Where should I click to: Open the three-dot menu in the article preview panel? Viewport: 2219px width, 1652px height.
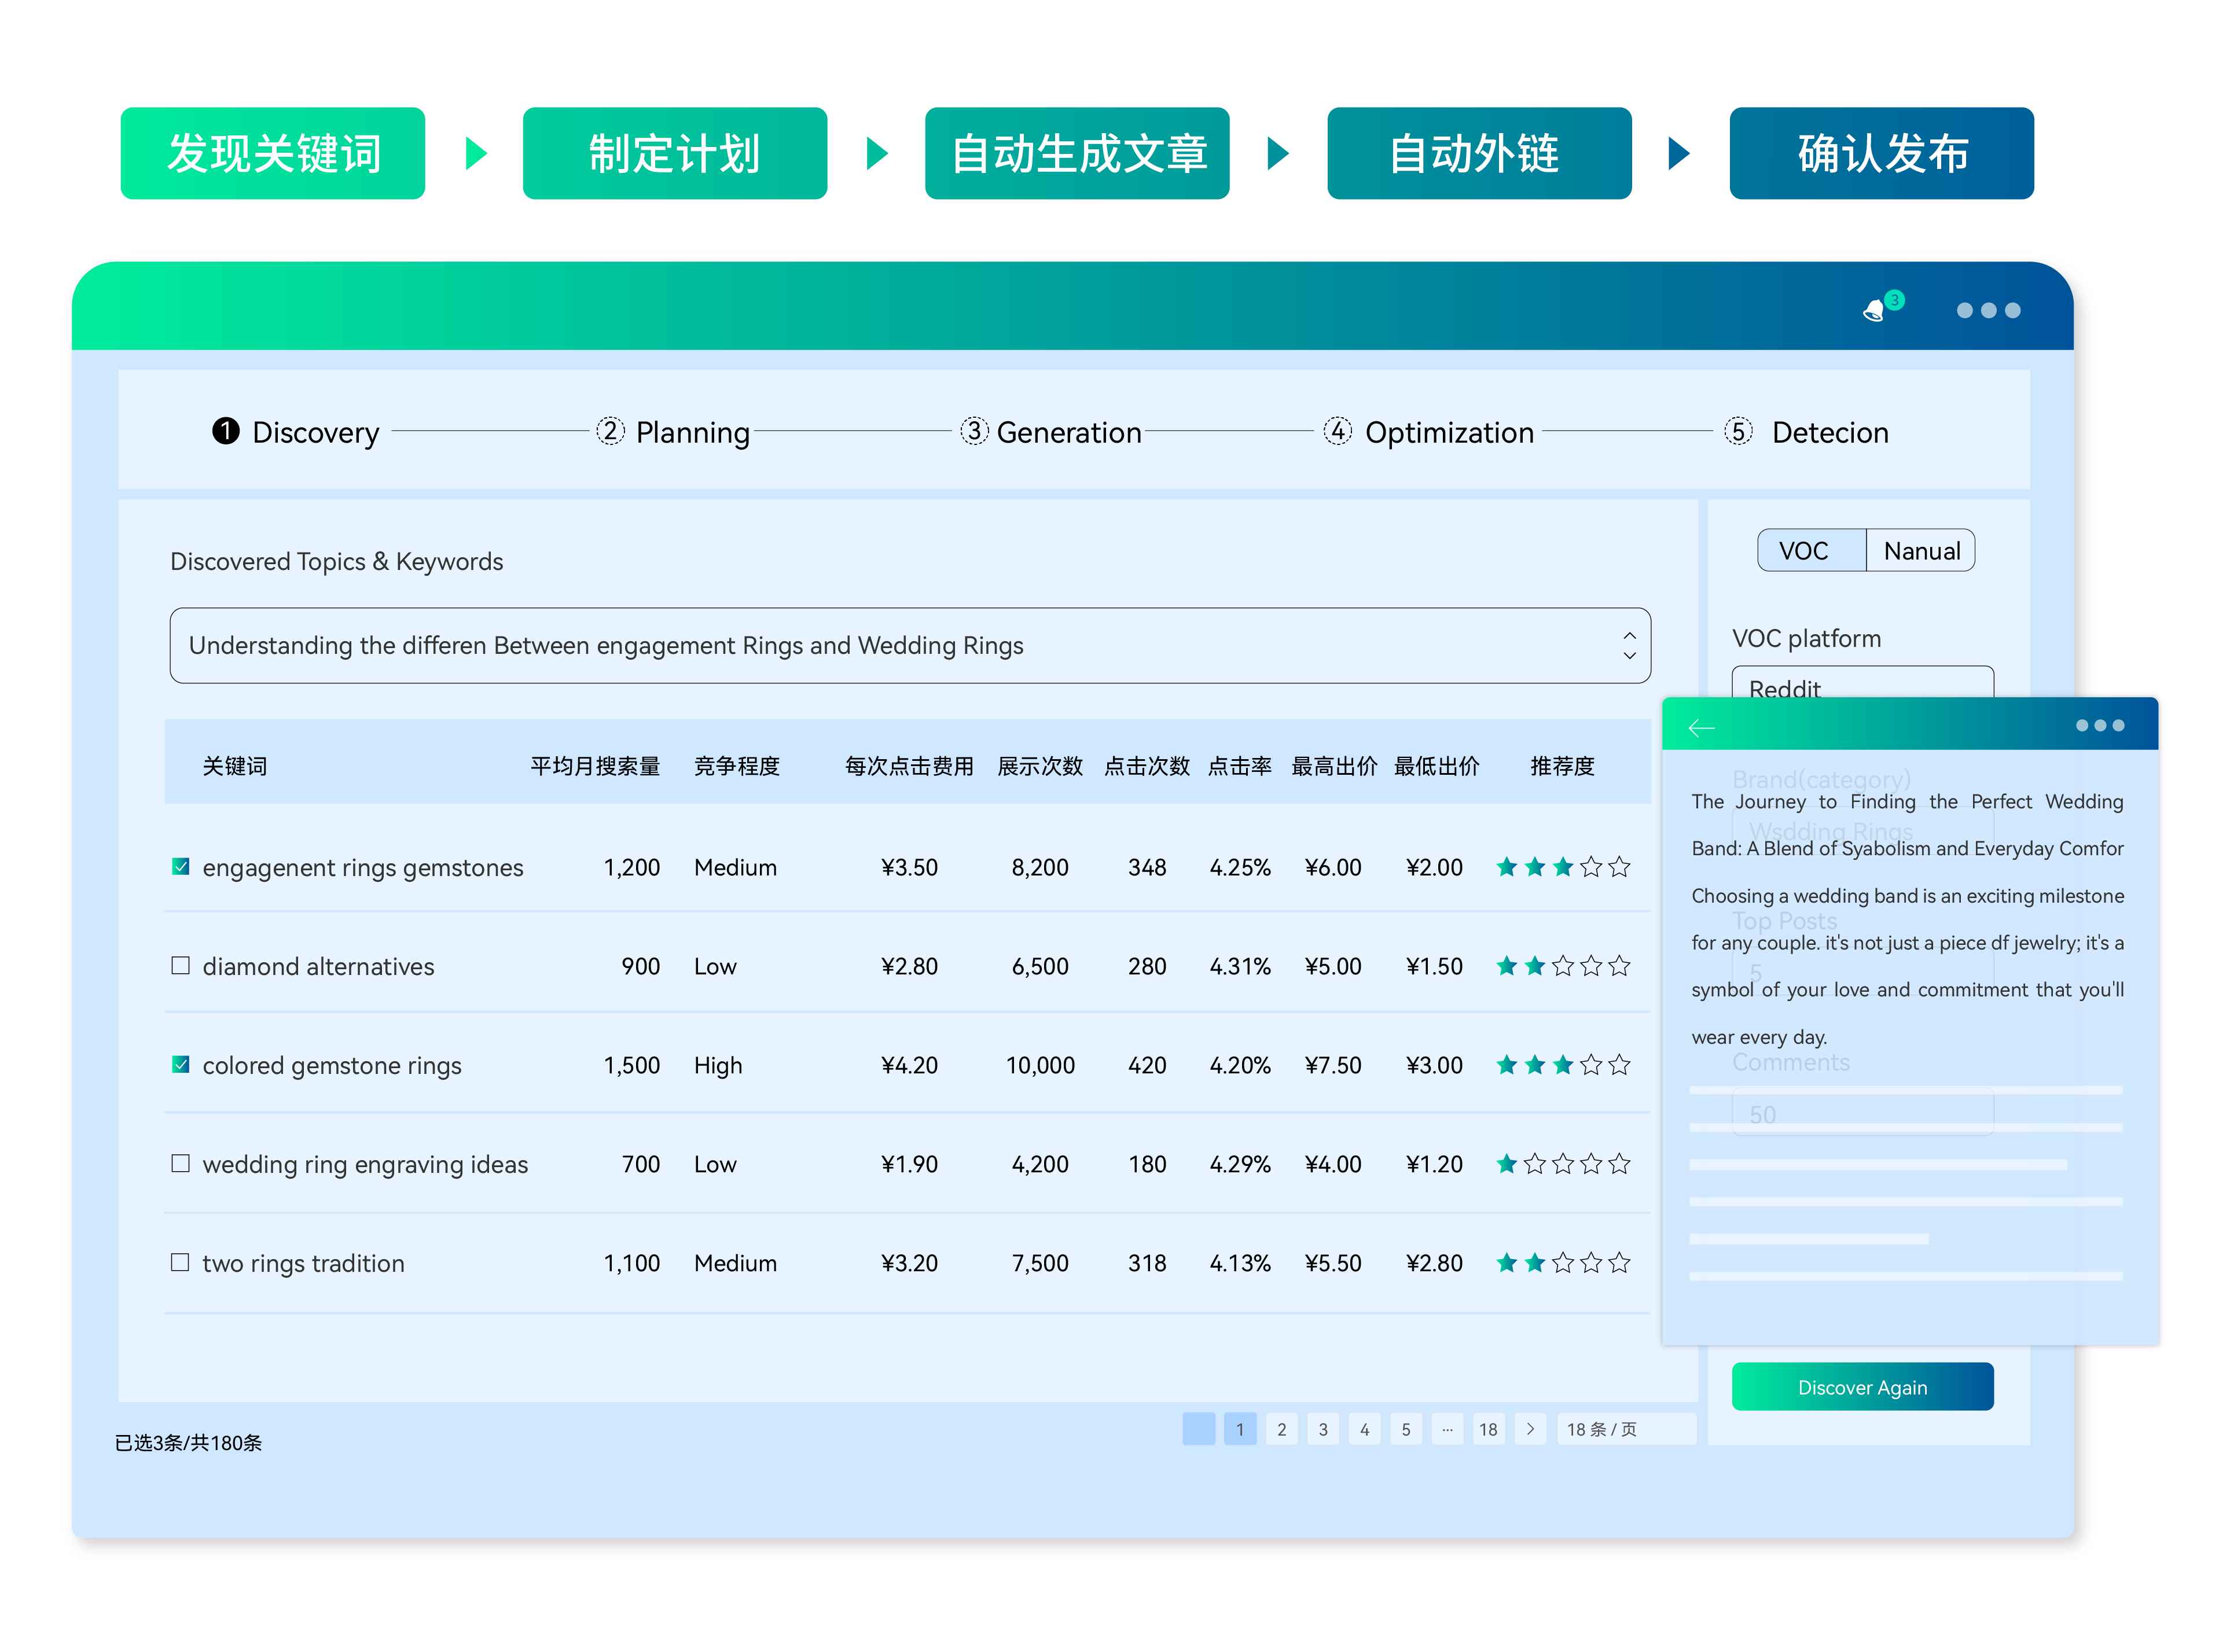(2099, 726)
